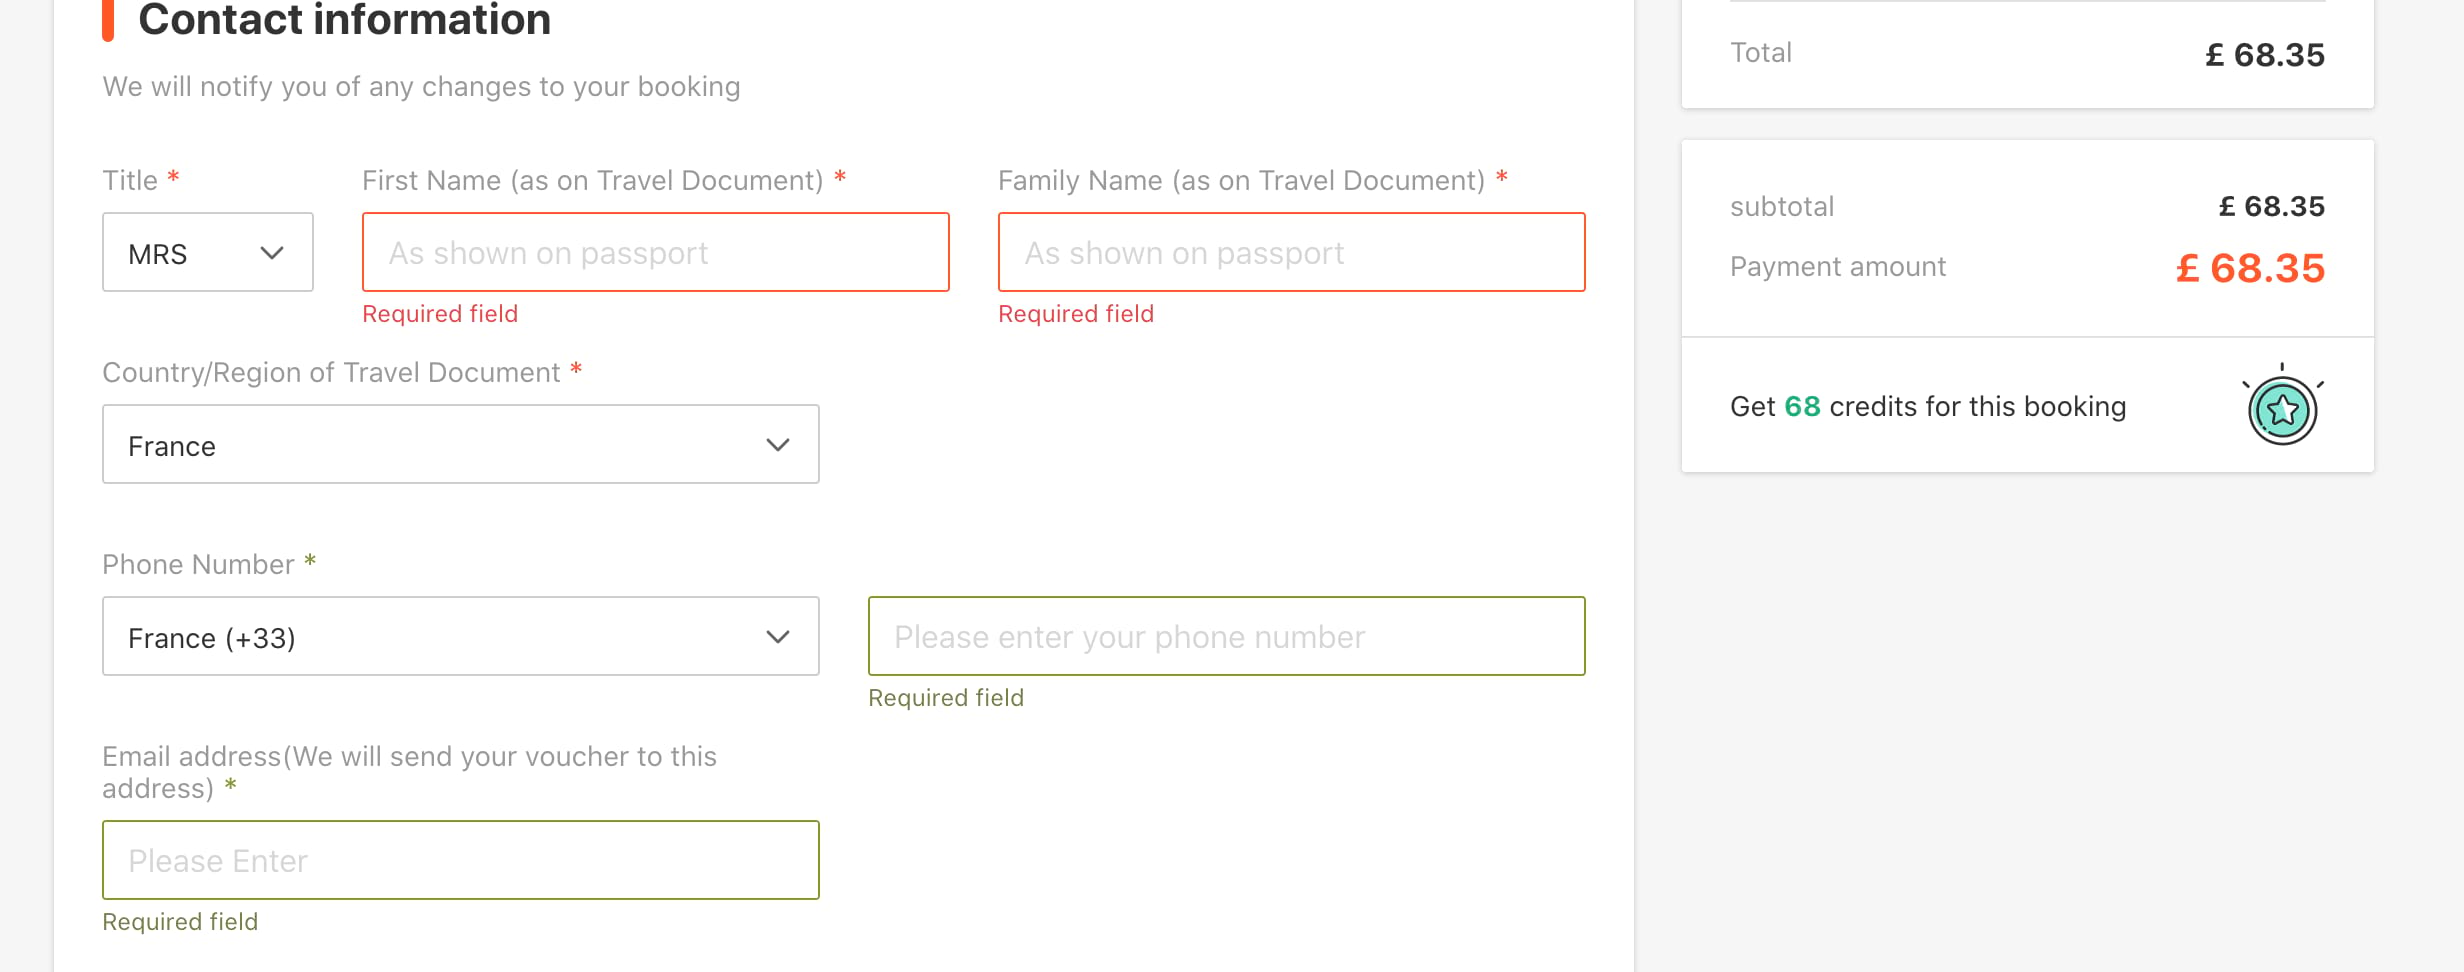Click the credits star badge icon
Screen dimensions: 2464x972
(2283, 406)
